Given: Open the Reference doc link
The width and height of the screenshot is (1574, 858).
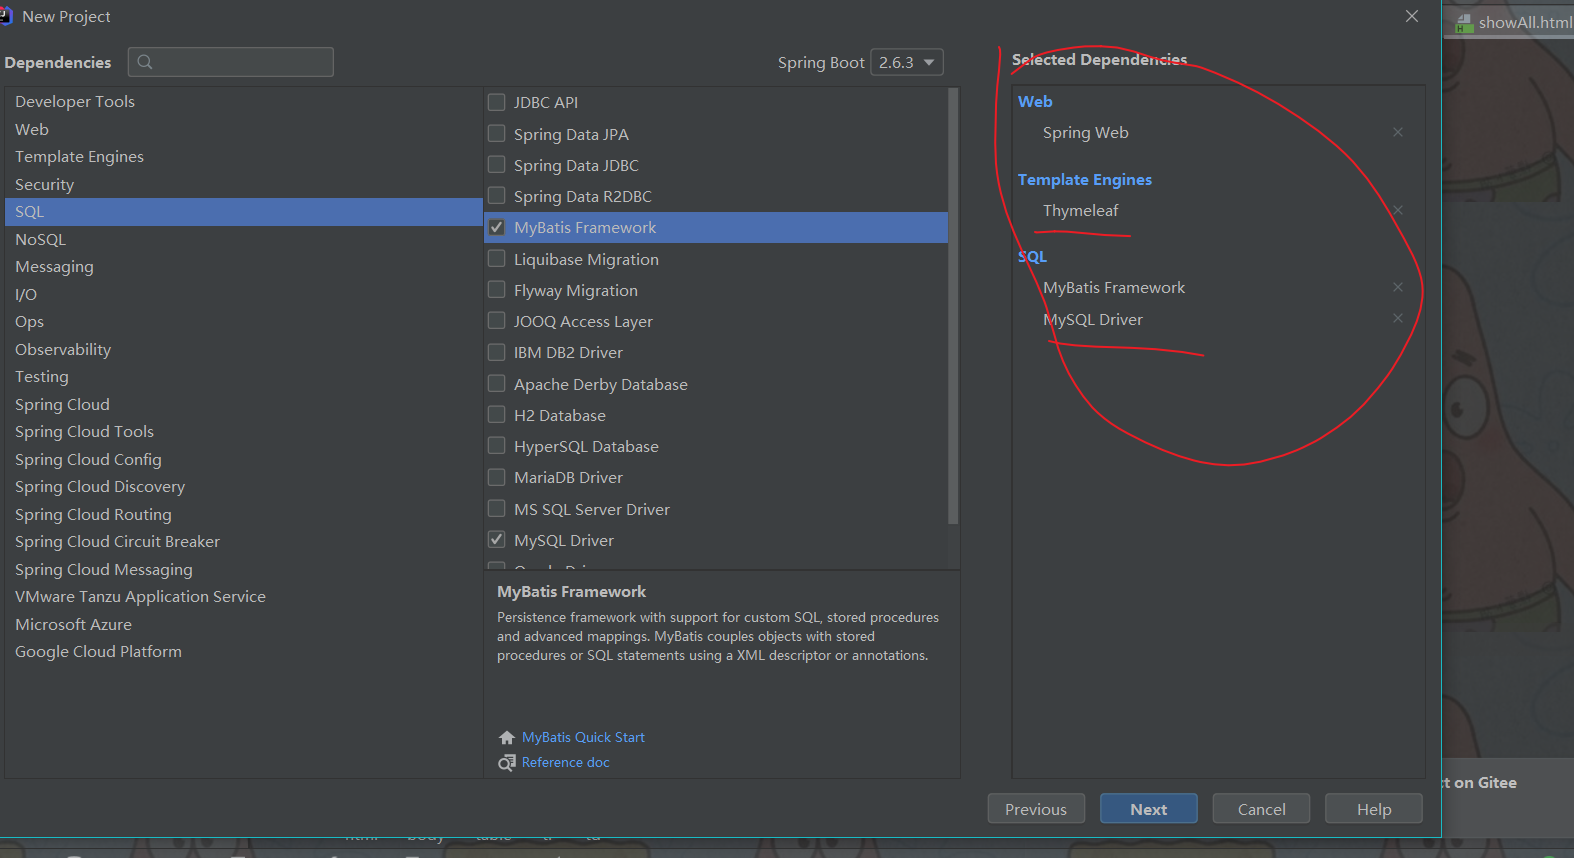Looking at the screenshot, I should click(566, 763).
